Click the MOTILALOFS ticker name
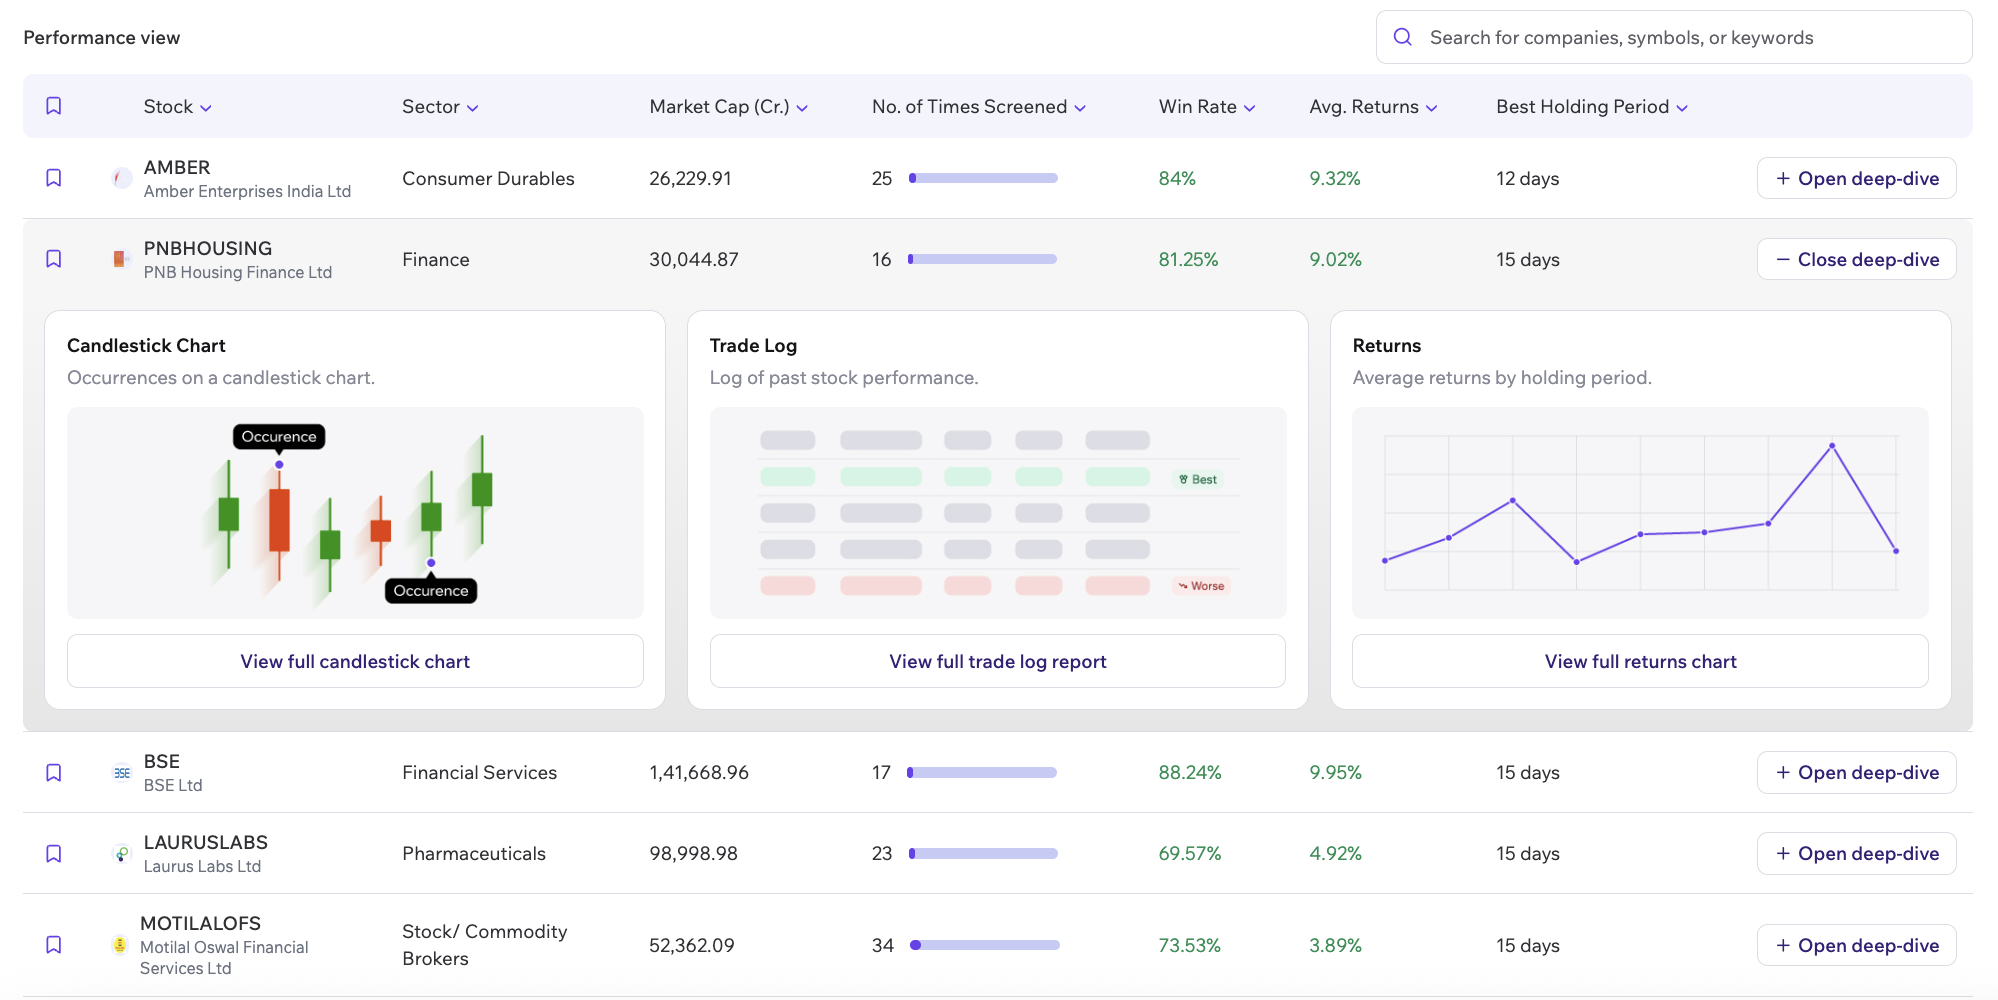 (200, 923)
